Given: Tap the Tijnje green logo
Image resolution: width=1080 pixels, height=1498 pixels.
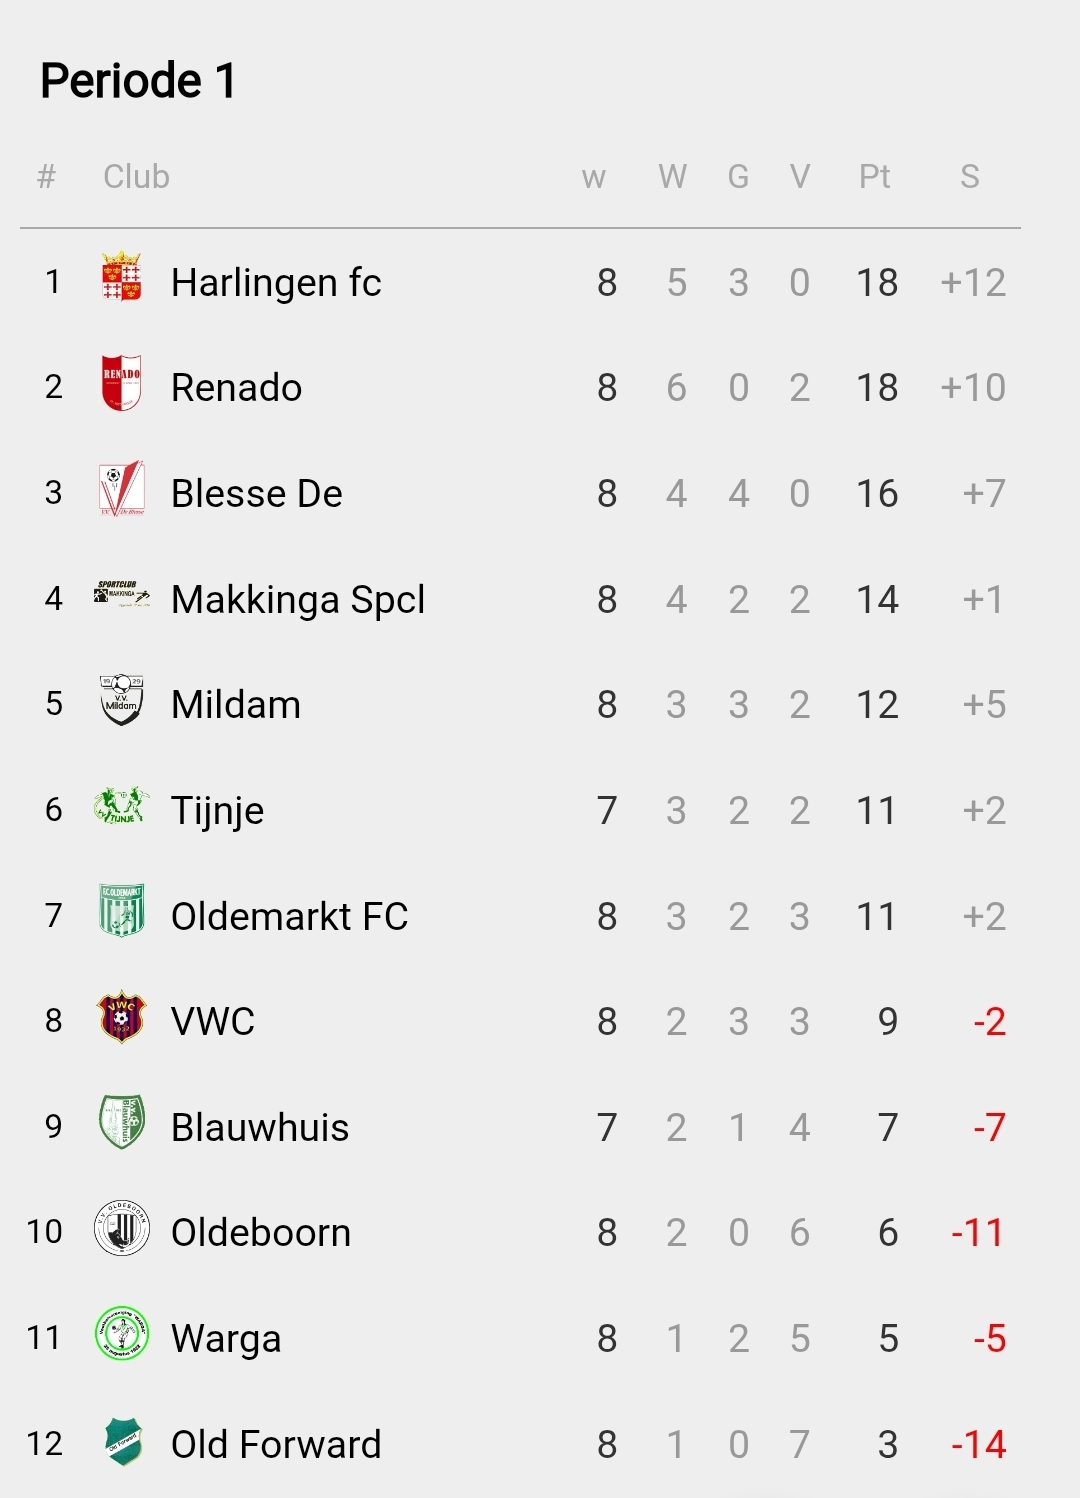Looking at the screenshot, I should (121, 806).
